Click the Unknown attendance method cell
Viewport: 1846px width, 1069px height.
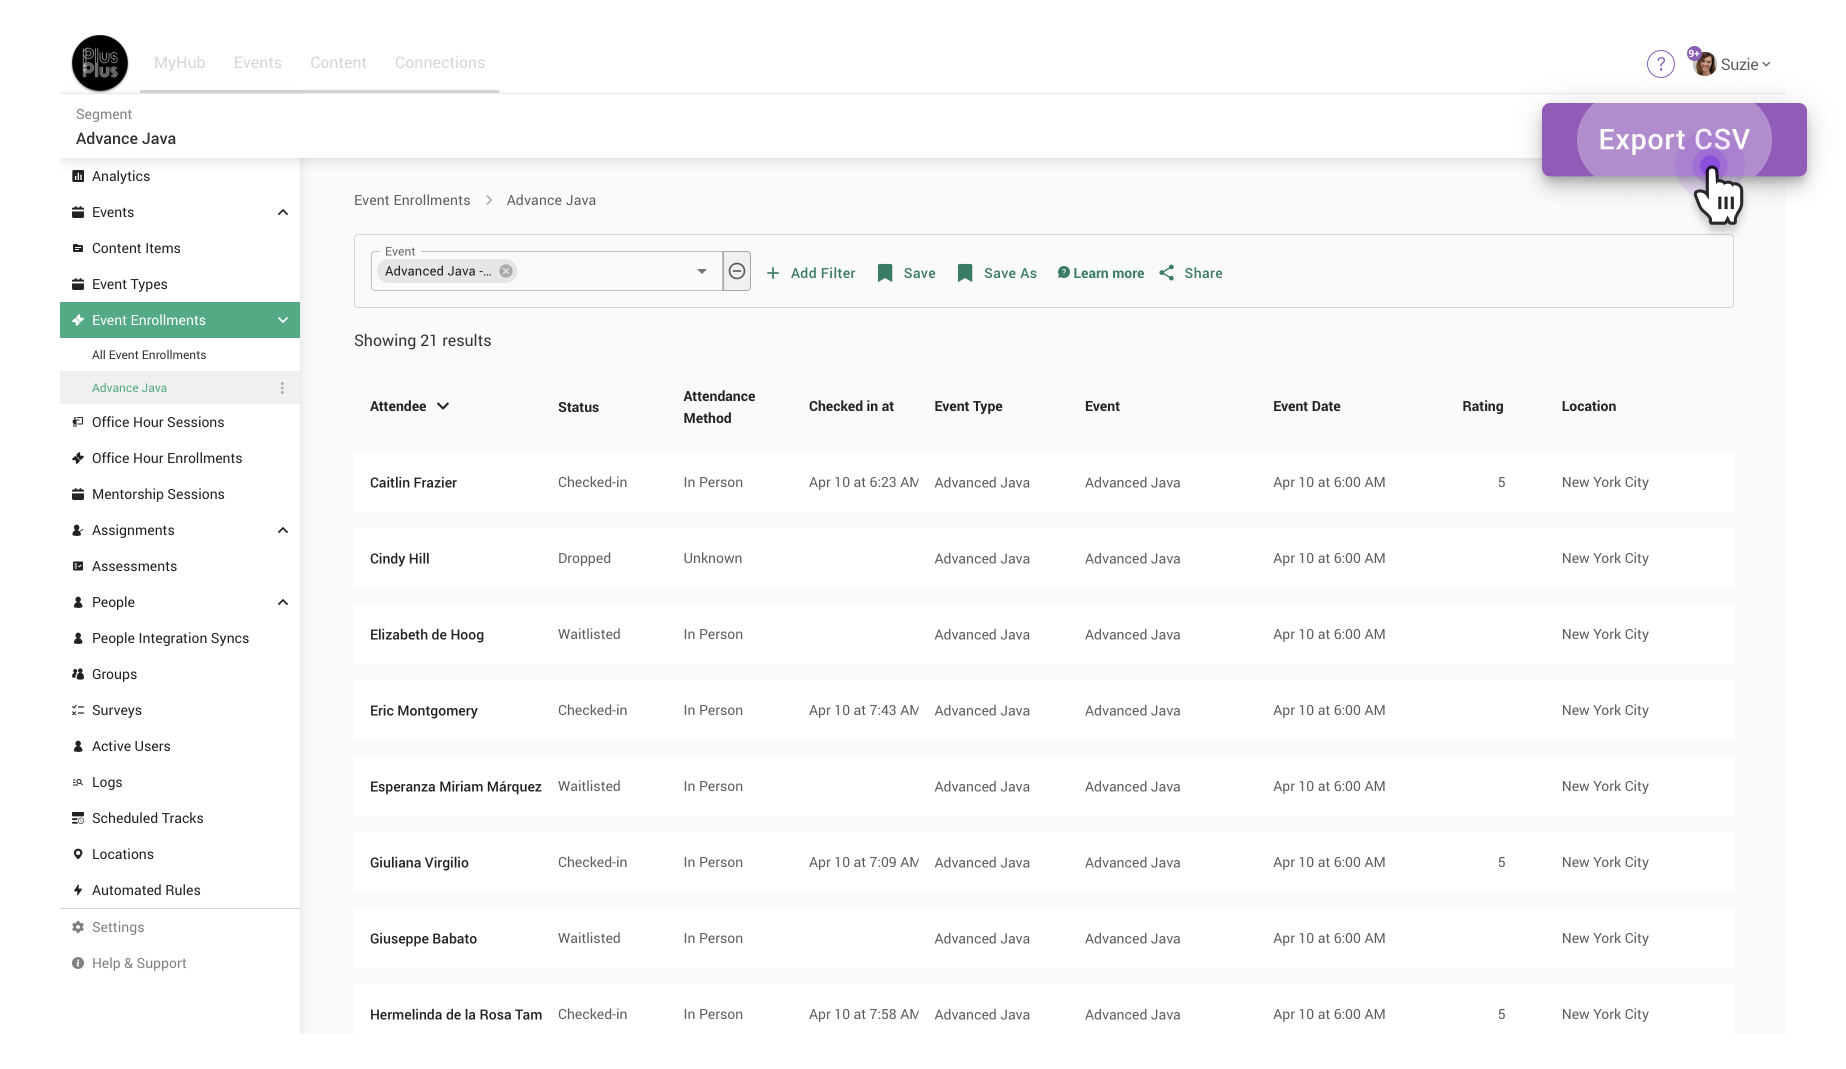point(712,558)
